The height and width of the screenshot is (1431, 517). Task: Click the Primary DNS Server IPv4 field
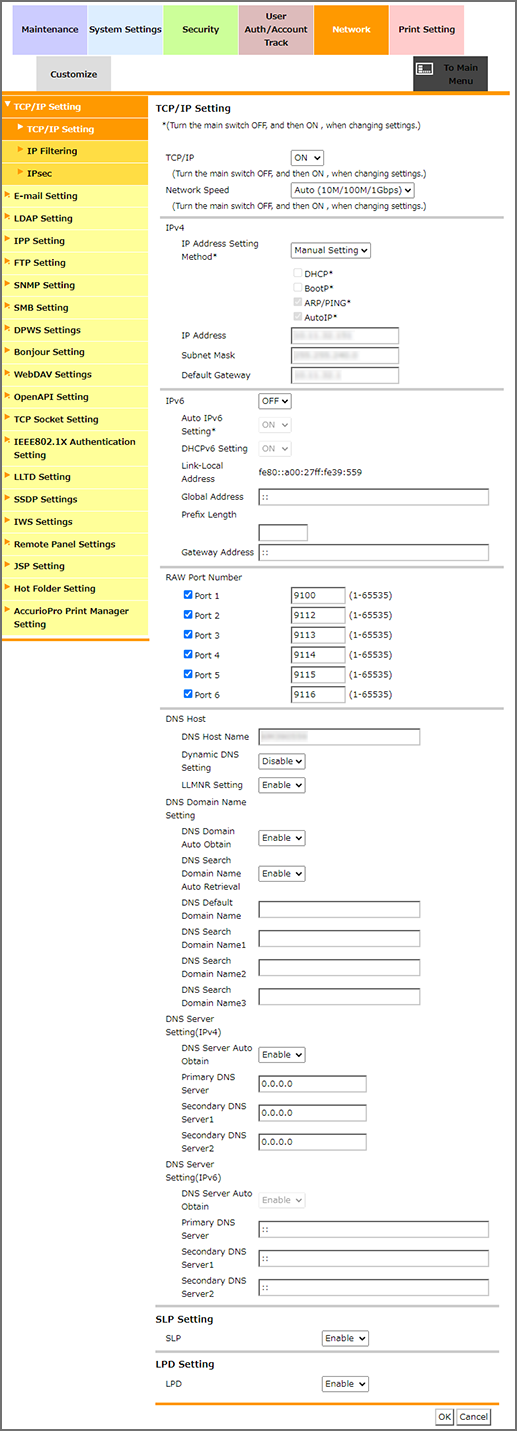[312, 1084]
